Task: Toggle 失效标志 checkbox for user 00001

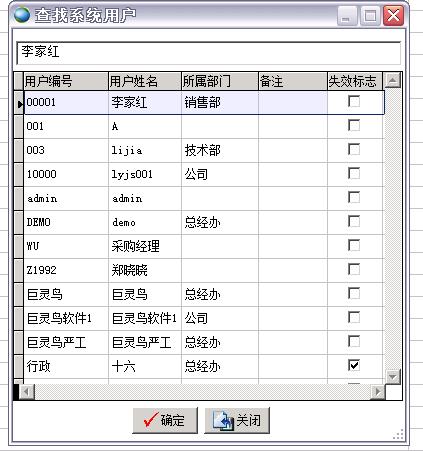Action: 354,101
